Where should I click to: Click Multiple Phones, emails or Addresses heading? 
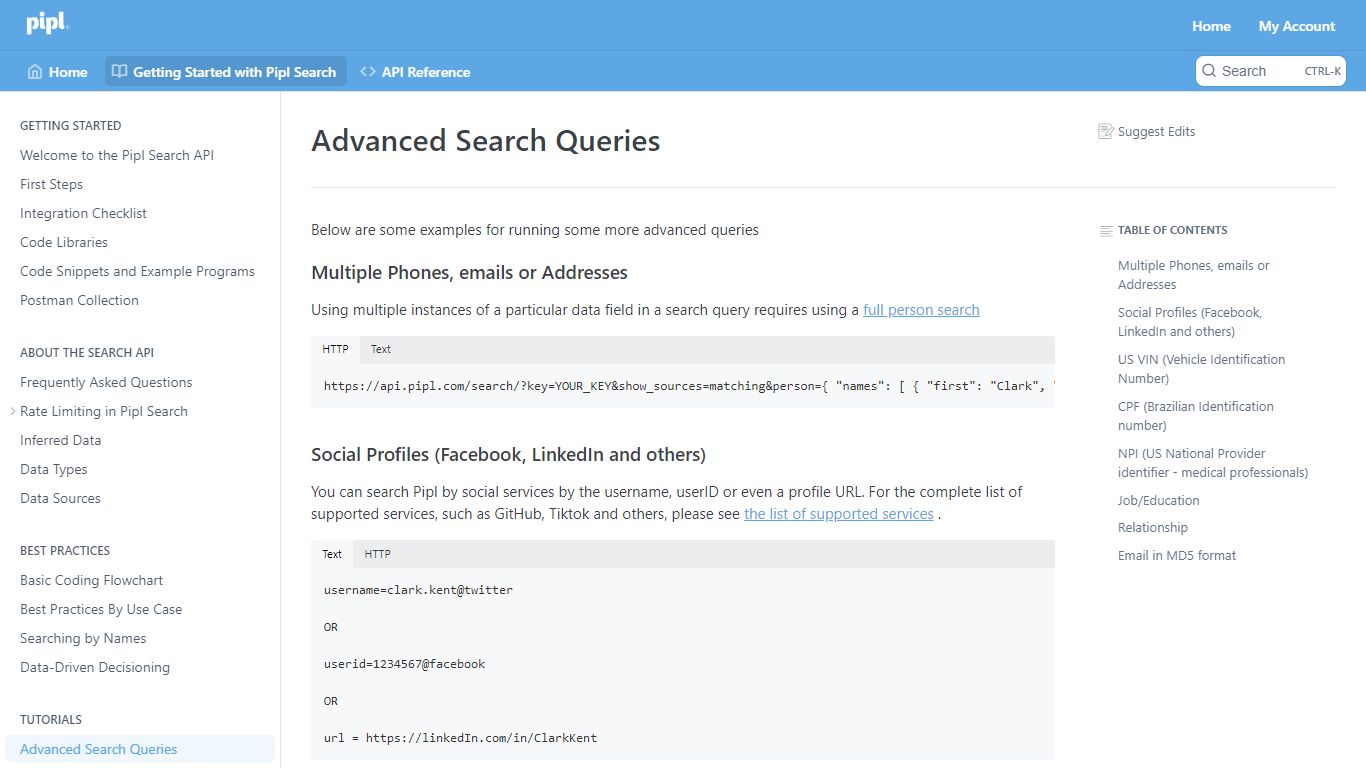click(469, 273)
